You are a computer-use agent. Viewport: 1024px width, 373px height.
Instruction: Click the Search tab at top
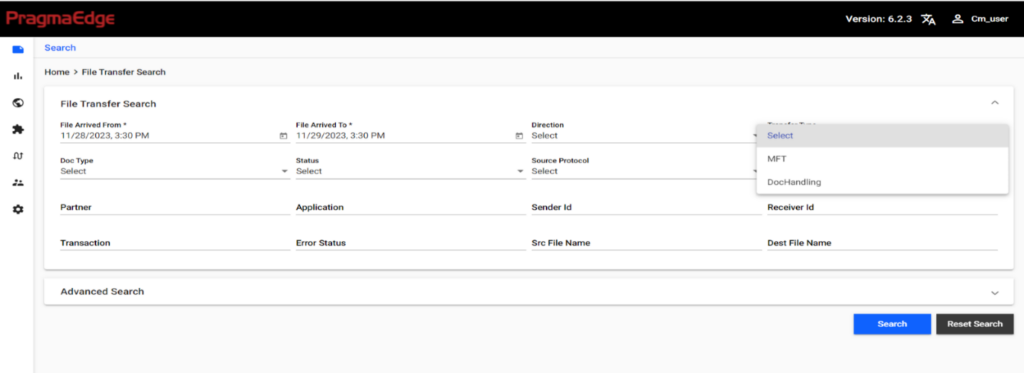[60, 48]
